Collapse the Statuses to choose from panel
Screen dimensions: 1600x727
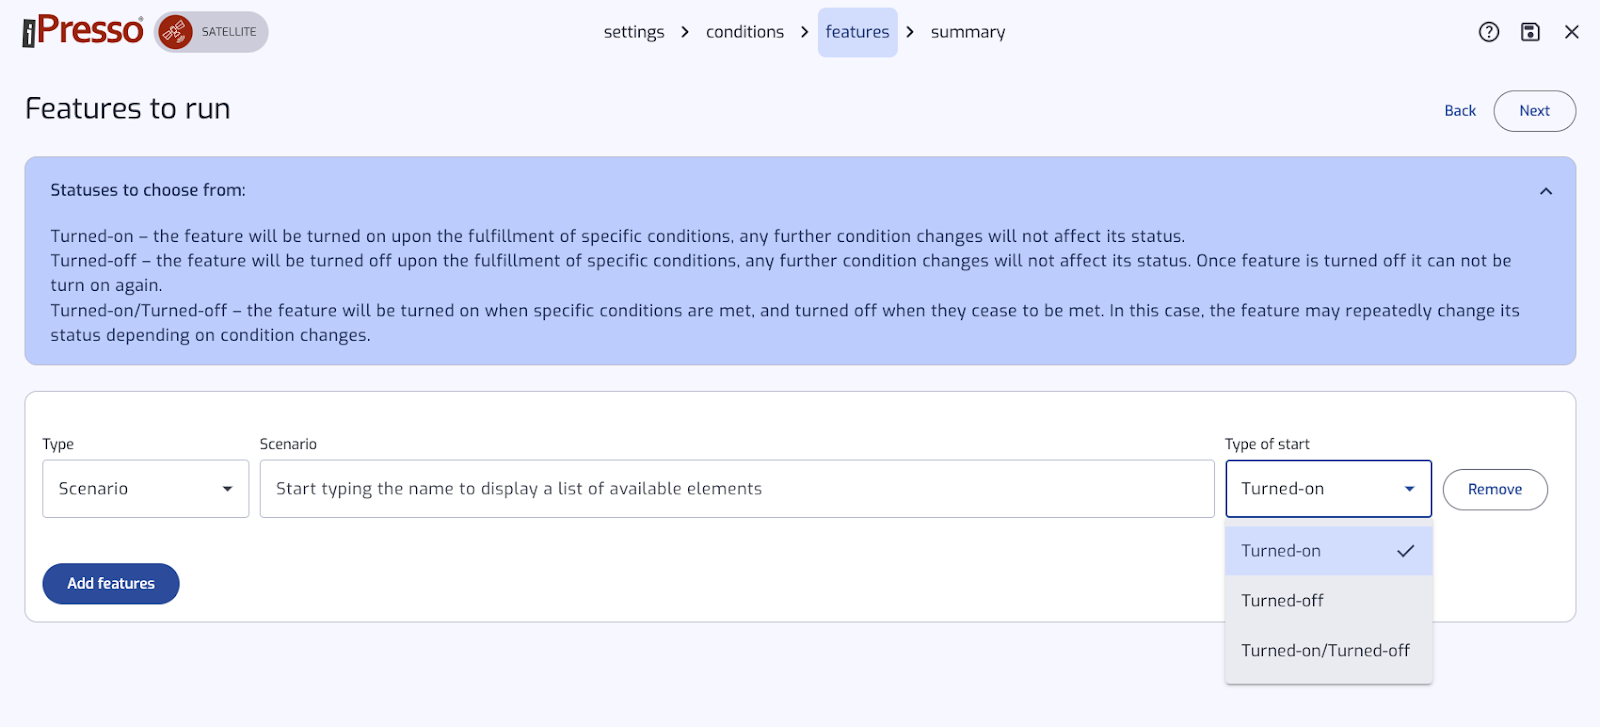[x=1546, y=191]
